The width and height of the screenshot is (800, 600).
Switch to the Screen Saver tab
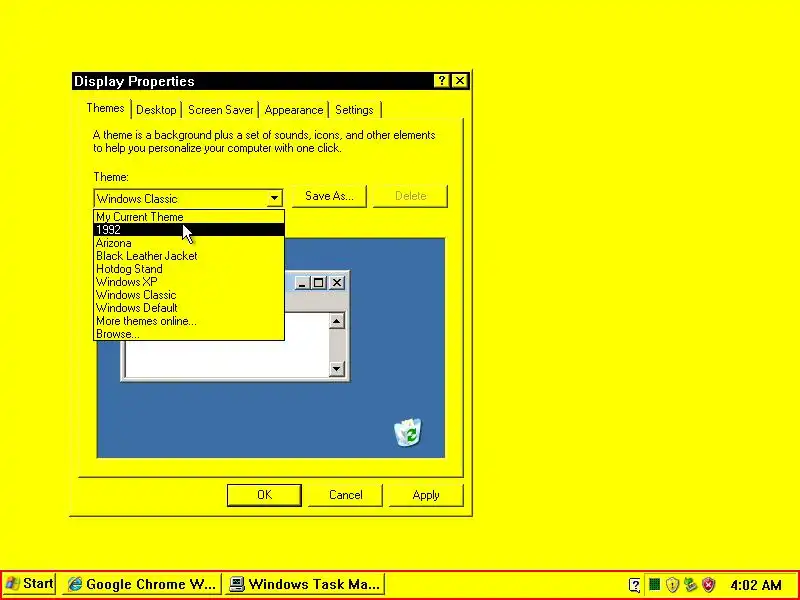click(x=220, y=110)
